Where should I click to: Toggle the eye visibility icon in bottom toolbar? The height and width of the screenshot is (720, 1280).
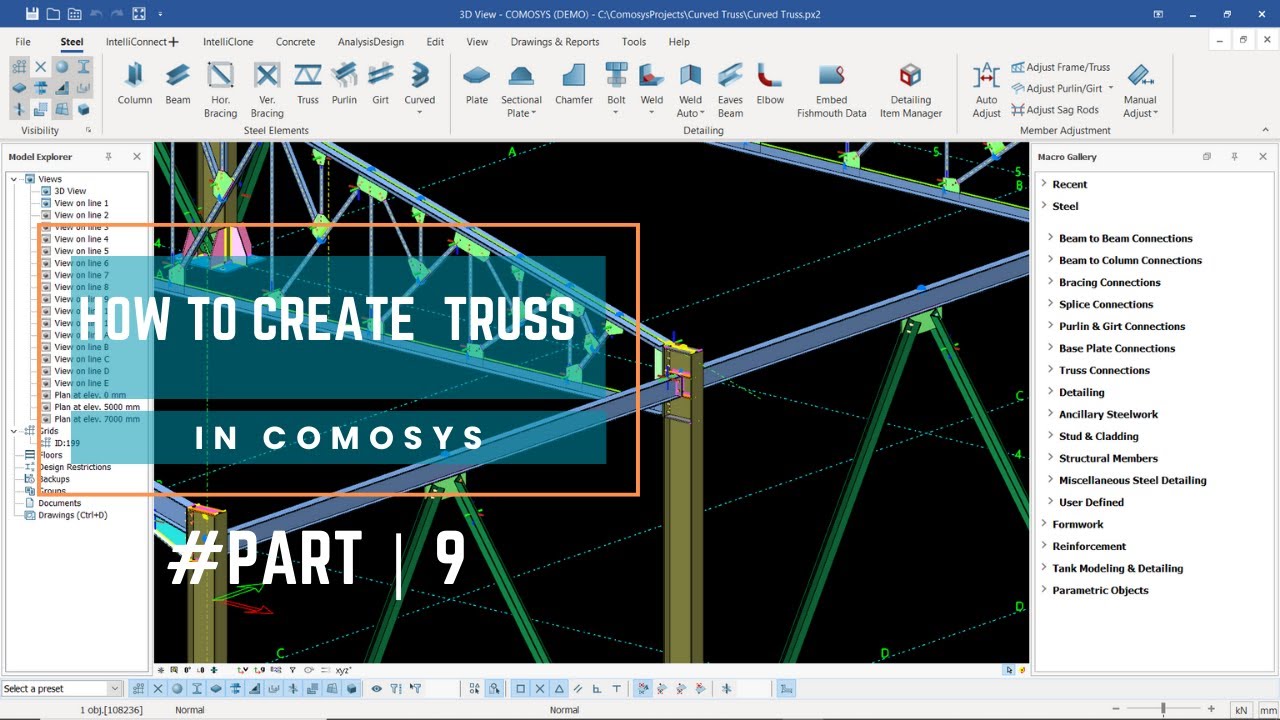pos(377,688)
